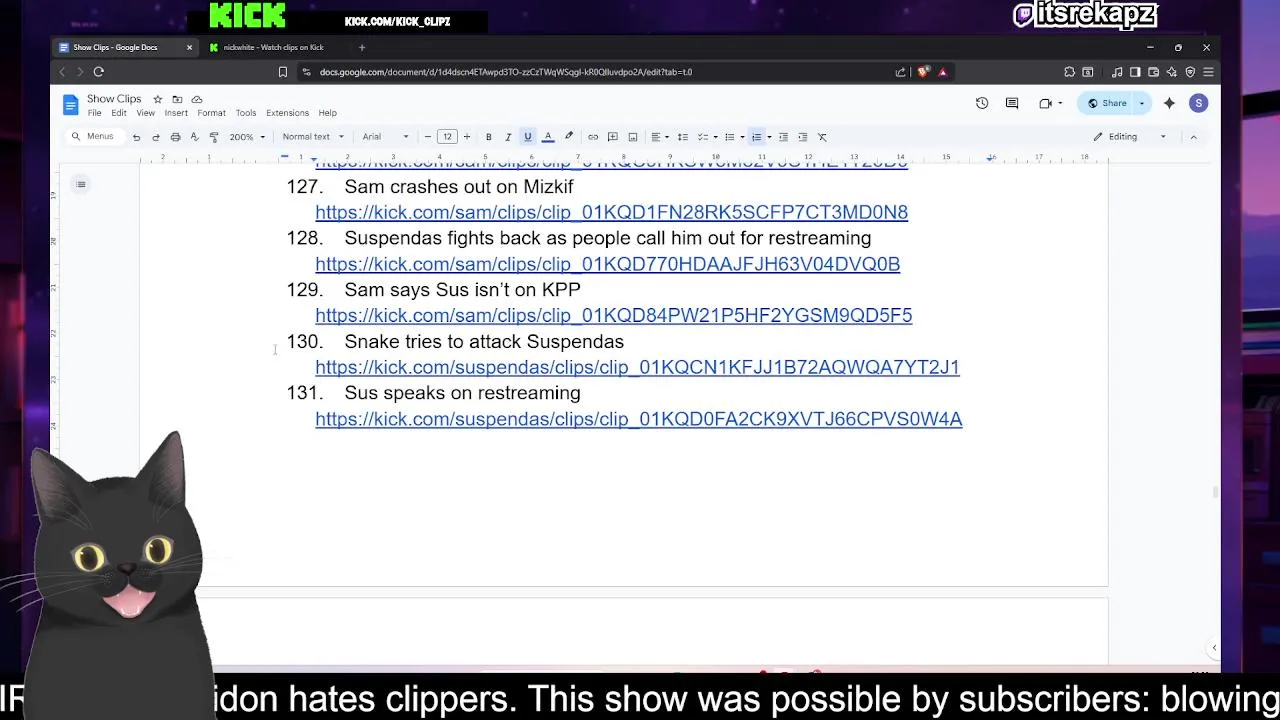The height and width of the screenshot is (720, 1280).
Task: Open version history clock icon
Action: click(982, 103)
